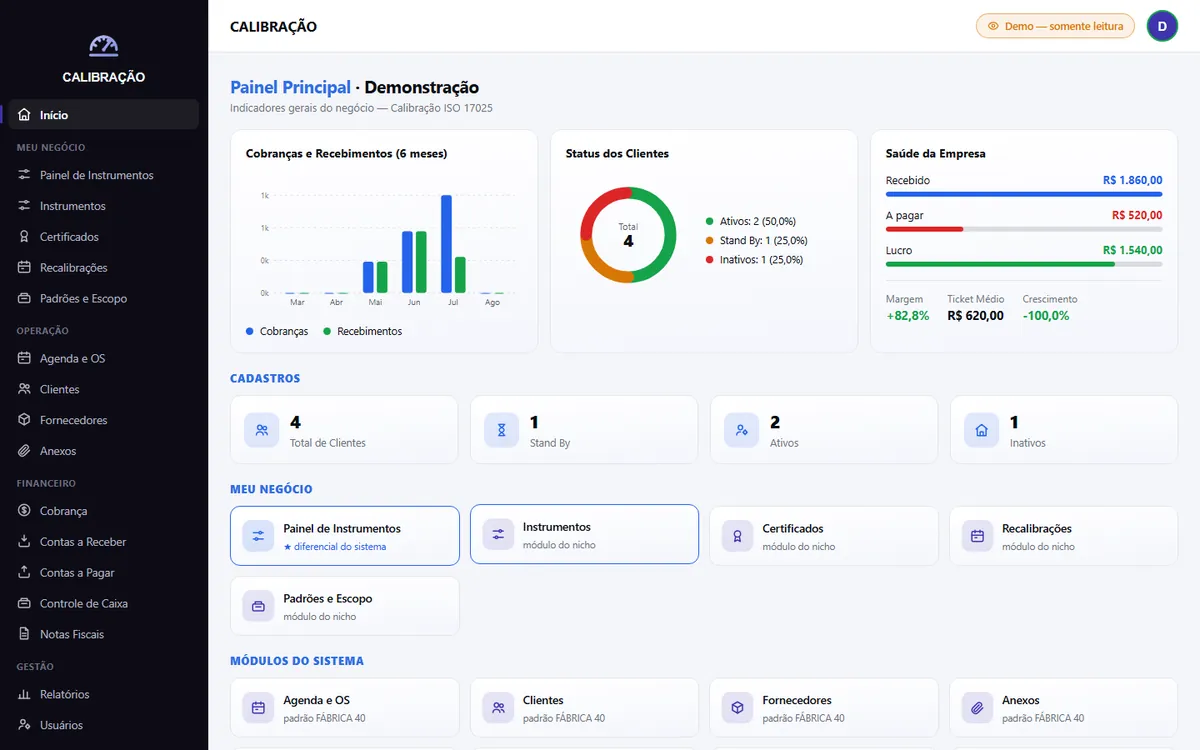Screen dimensions: 1200x750
Task: Click the Crescimento -100,0% value
Action: point(1046,316)
